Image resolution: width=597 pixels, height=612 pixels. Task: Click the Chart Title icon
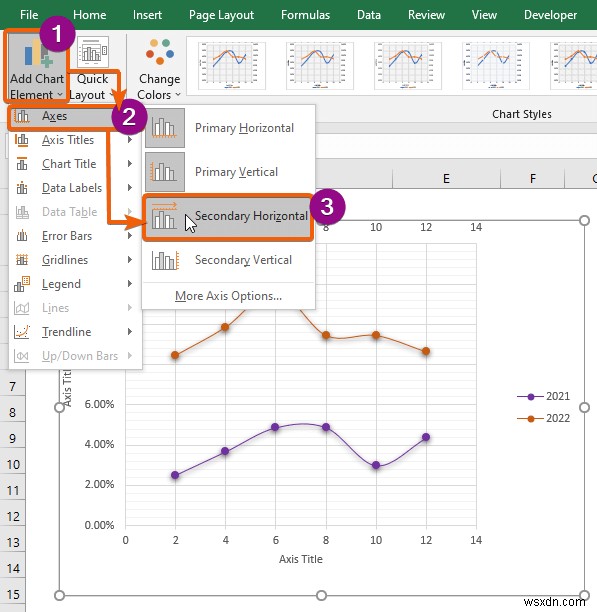22,164
